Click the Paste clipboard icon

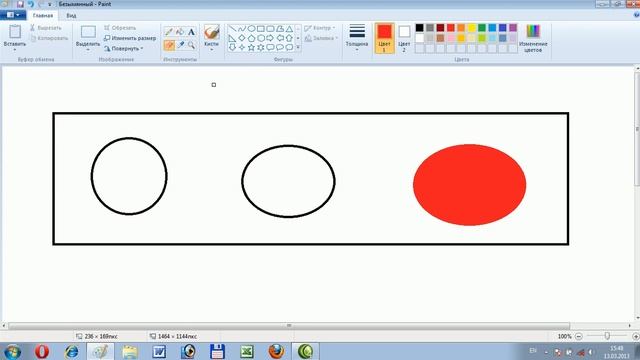15,32
